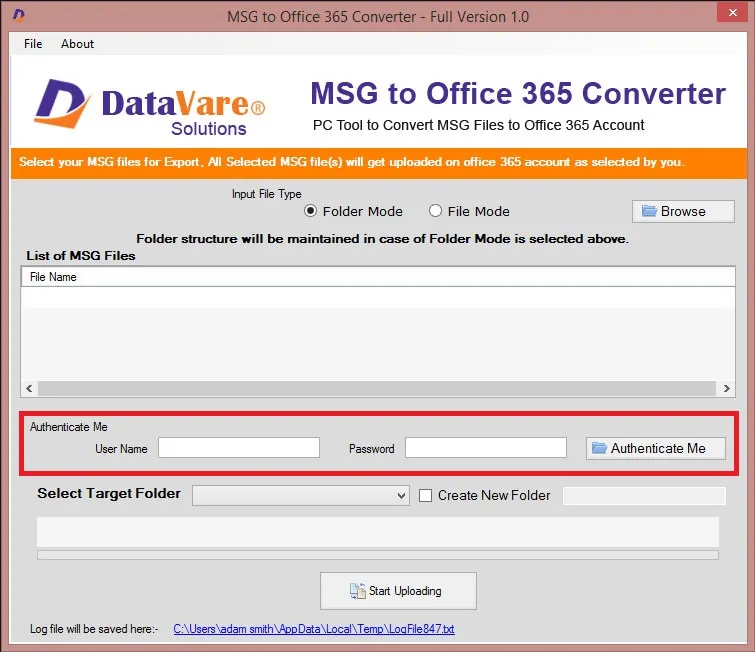Click the File Name column header
The image size is (755, 652).
378,277
